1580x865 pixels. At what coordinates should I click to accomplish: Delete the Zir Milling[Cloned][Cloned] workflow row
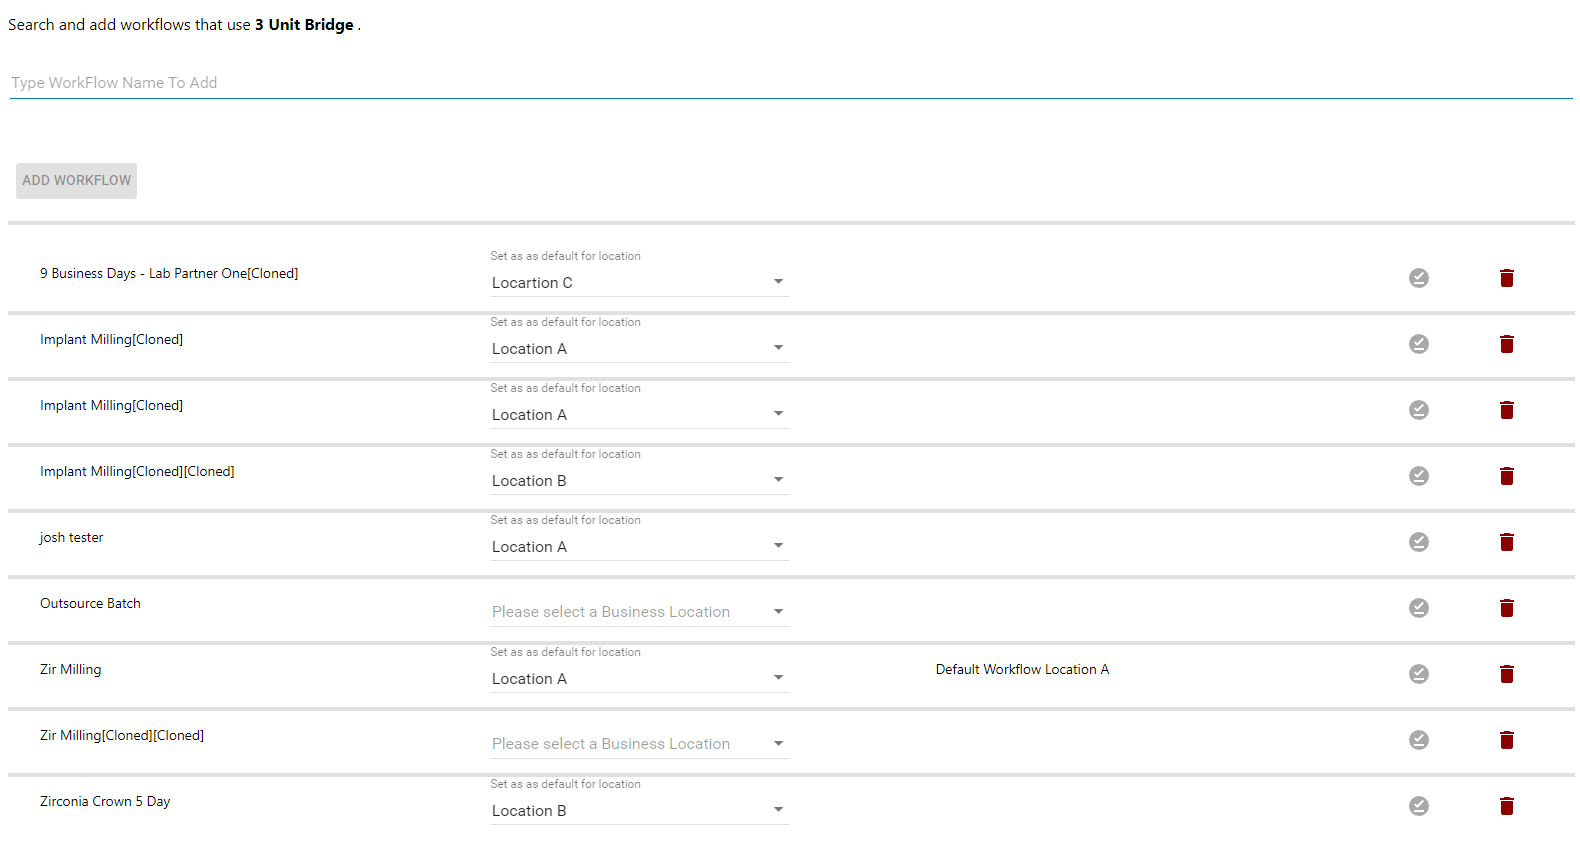click(1506, 740)
